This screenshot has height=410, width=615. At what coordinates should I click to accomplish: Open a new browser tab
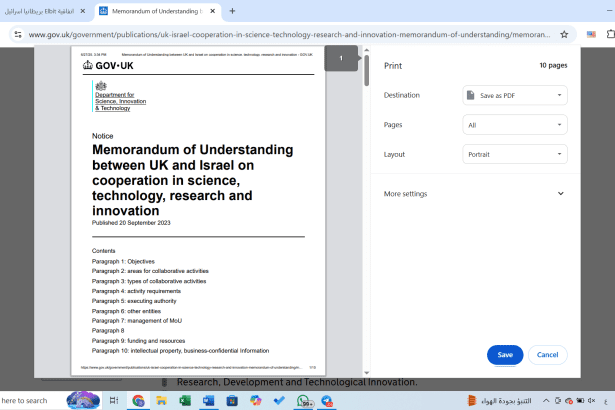[x=232, y=11]
